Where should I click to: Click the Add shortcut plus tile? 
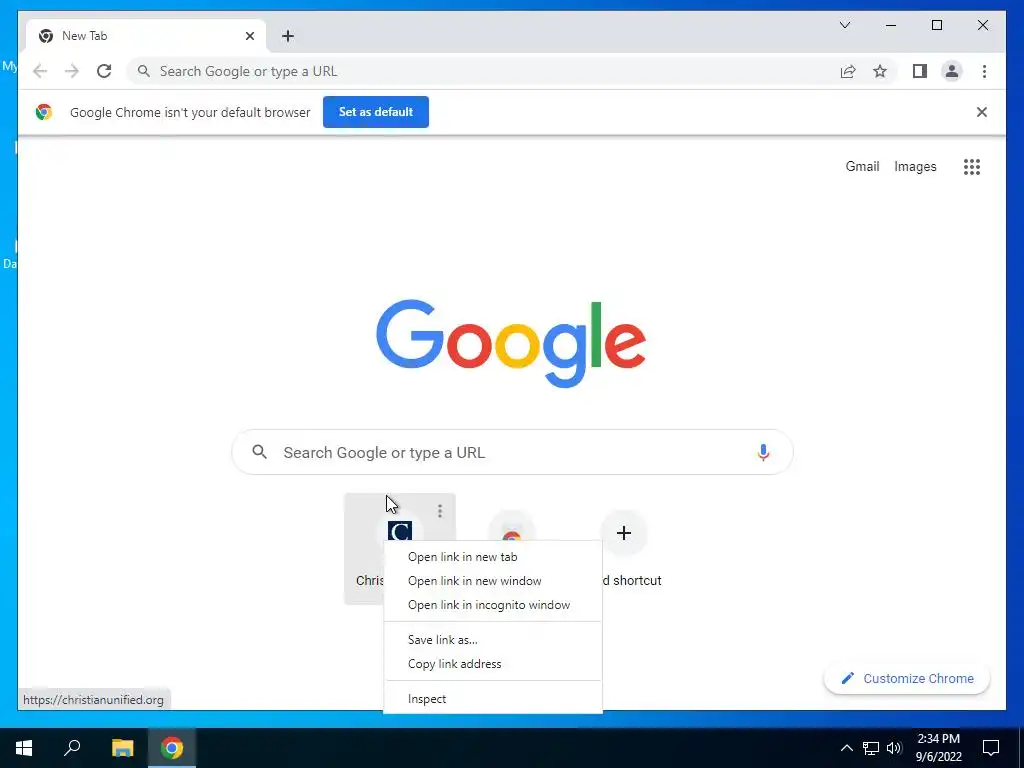coord(624,533)
